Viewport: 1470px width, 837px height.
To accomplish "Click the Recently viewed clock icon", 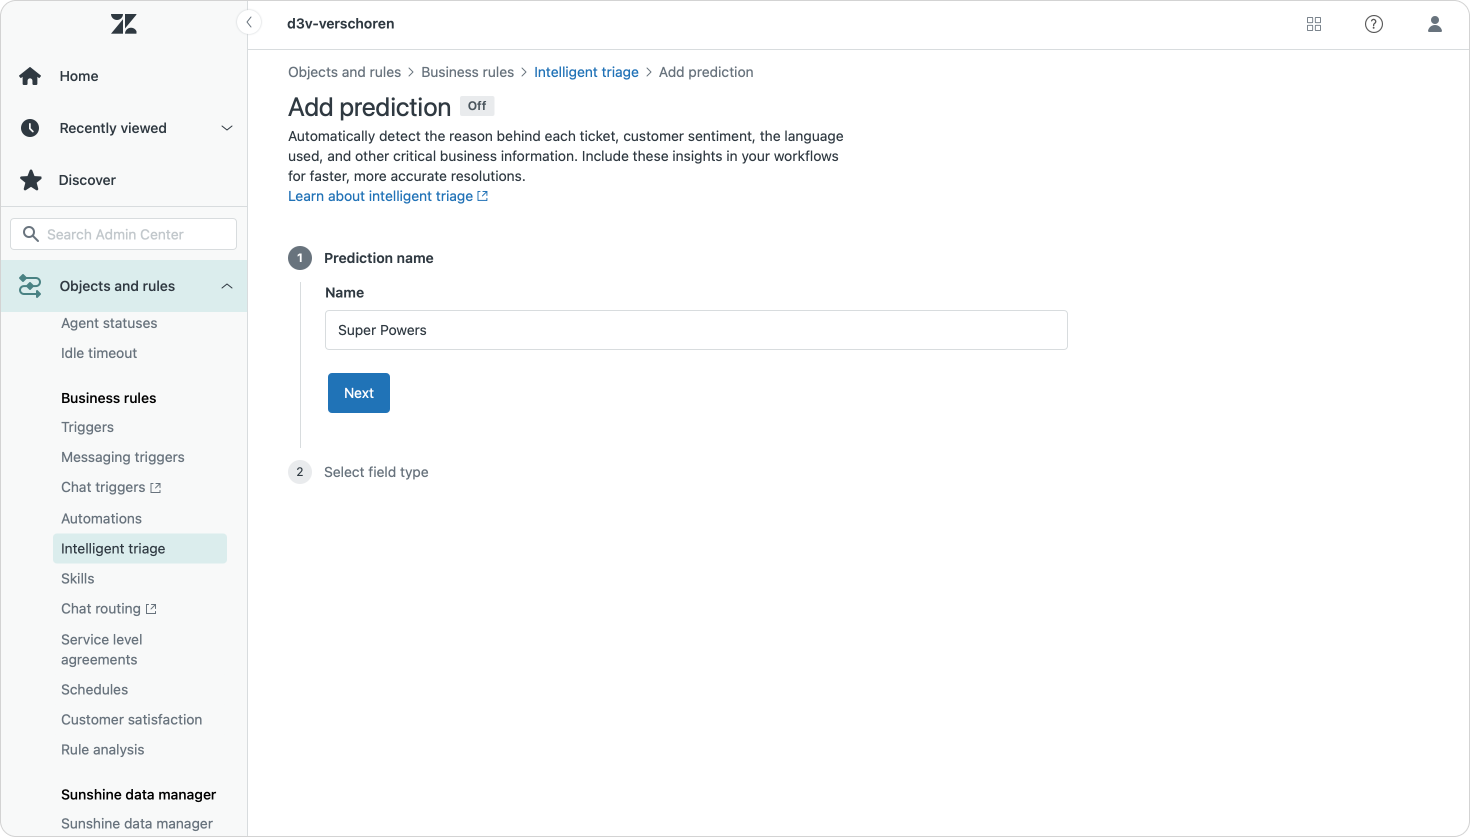I will (30, 128).
